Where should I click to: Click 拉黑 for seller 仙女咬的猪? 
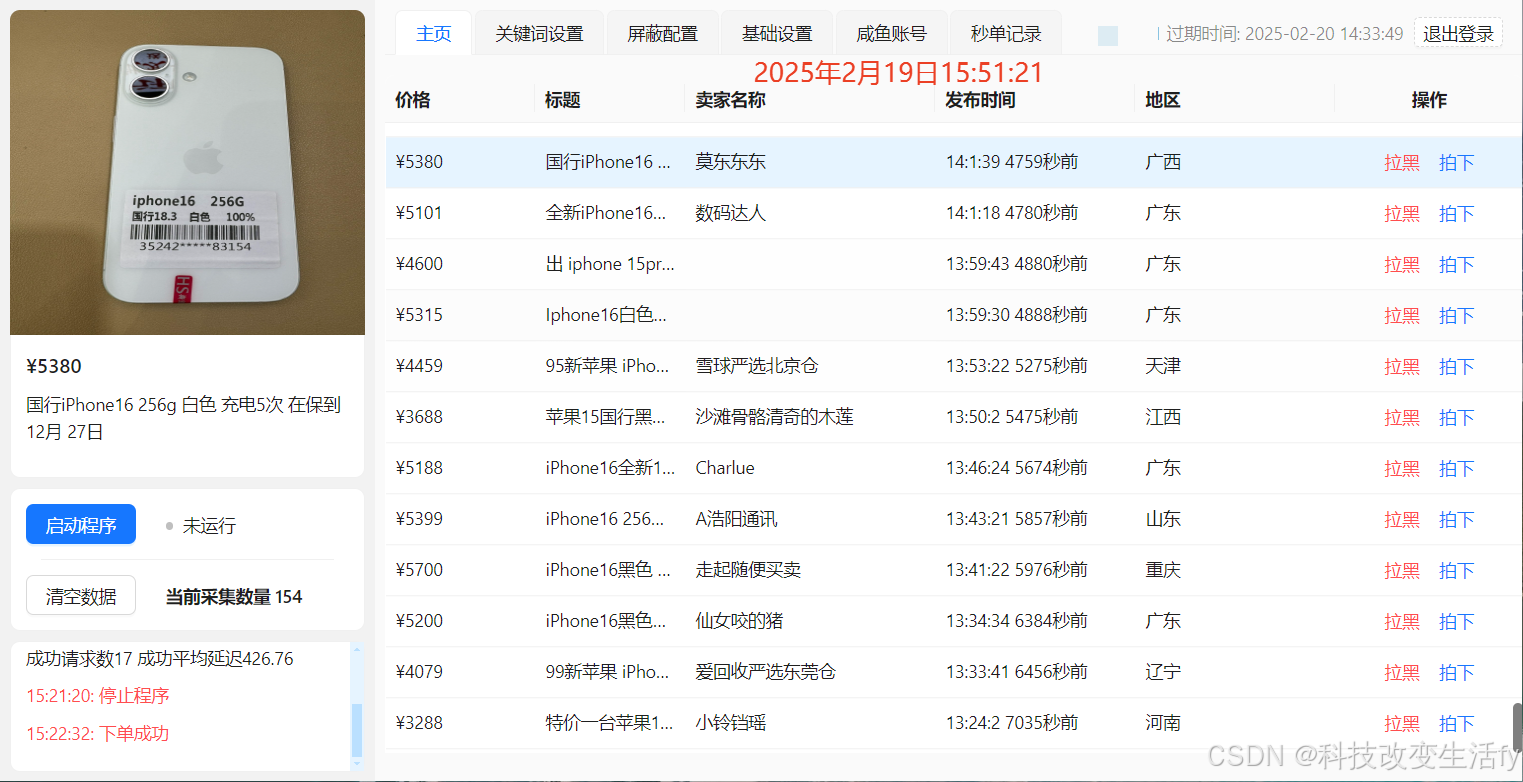pyautogui.click(x=1402, y=621)
